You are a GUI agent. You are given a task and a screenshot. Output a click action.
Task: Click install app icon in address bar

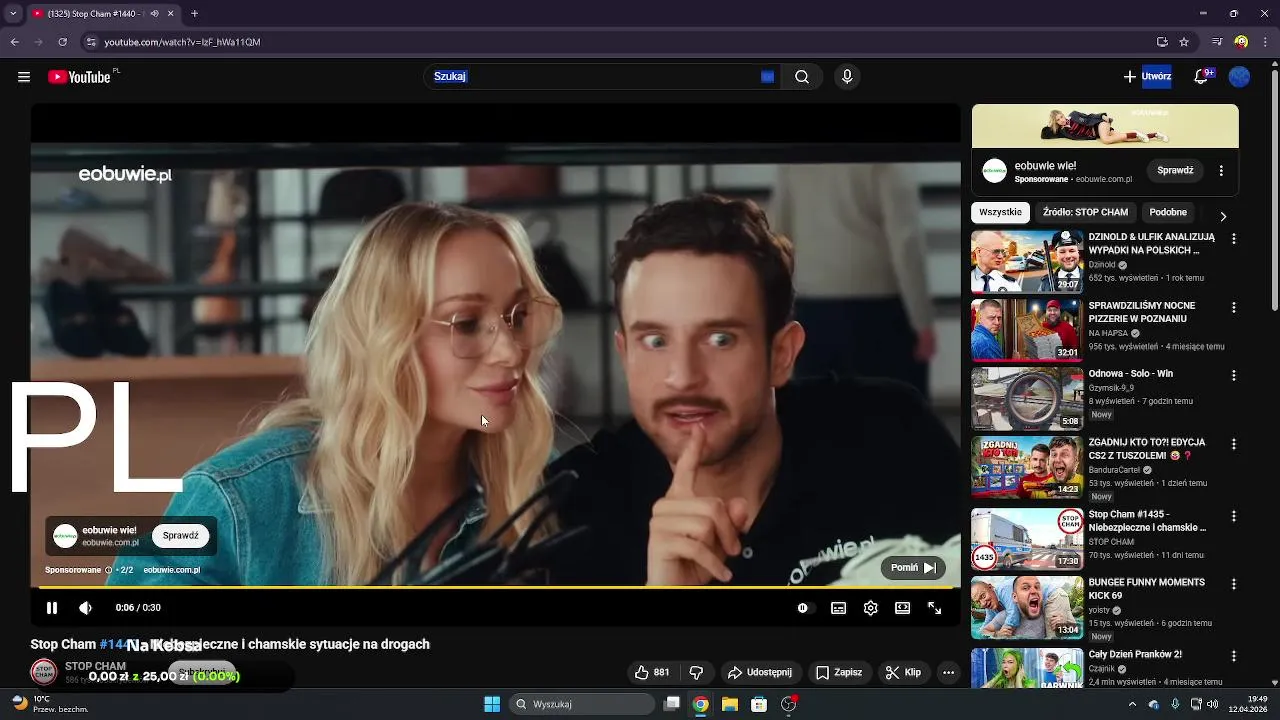pyautogui.click(x=1162, y=42)
